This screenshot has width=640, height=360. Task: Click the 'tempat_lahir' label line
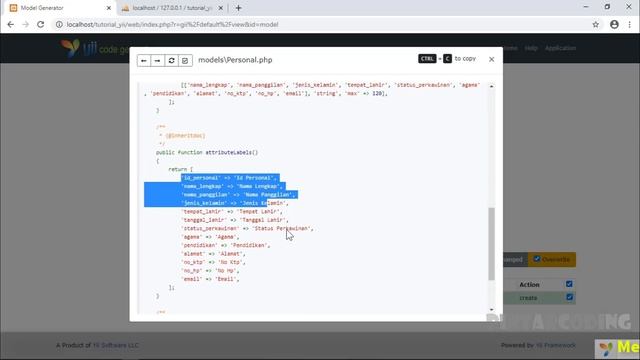[x=231, y=211]
